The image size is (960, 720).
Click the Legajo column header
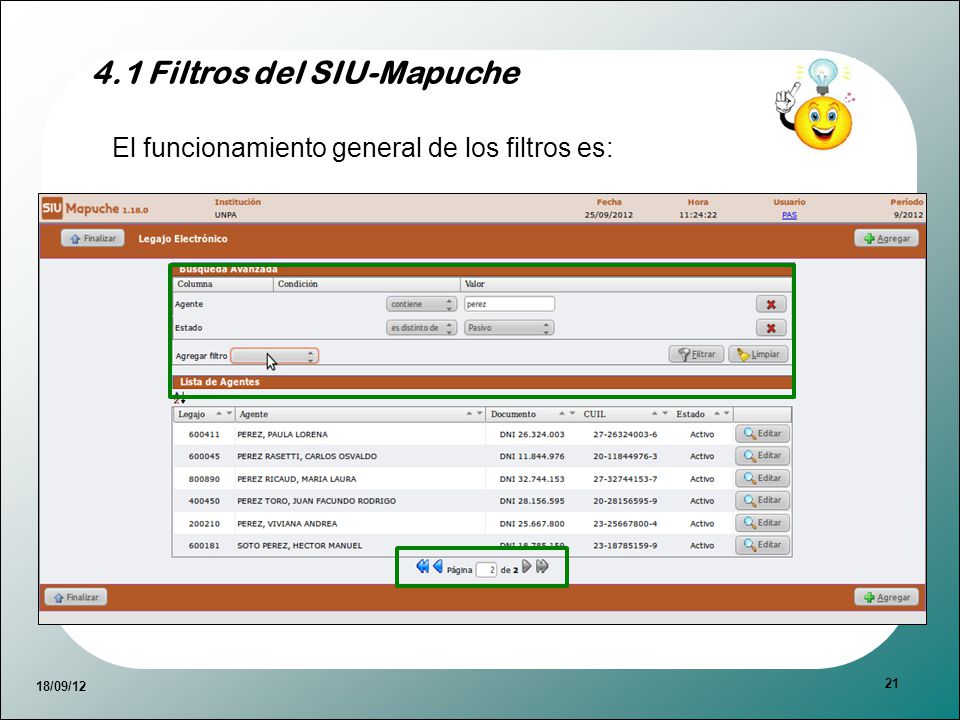click(192, 414)
